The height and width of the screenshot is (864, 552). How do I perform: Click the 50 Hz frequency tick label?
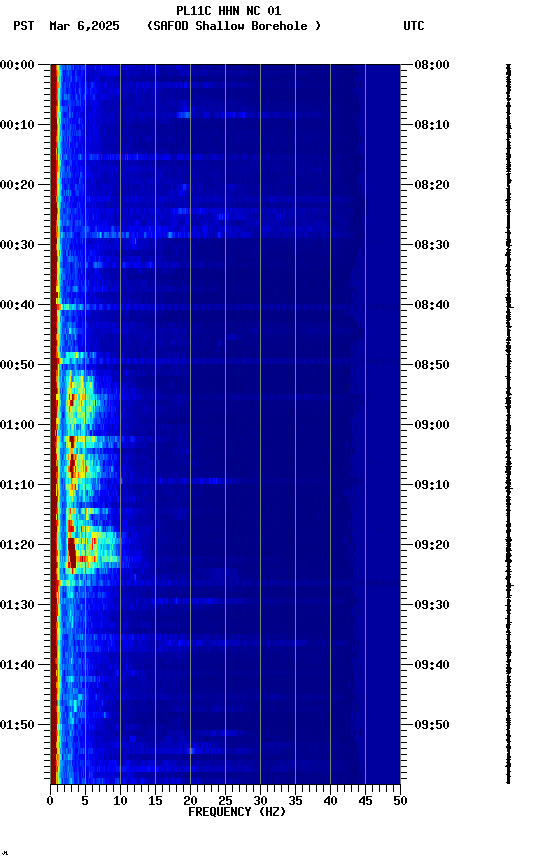400,801
